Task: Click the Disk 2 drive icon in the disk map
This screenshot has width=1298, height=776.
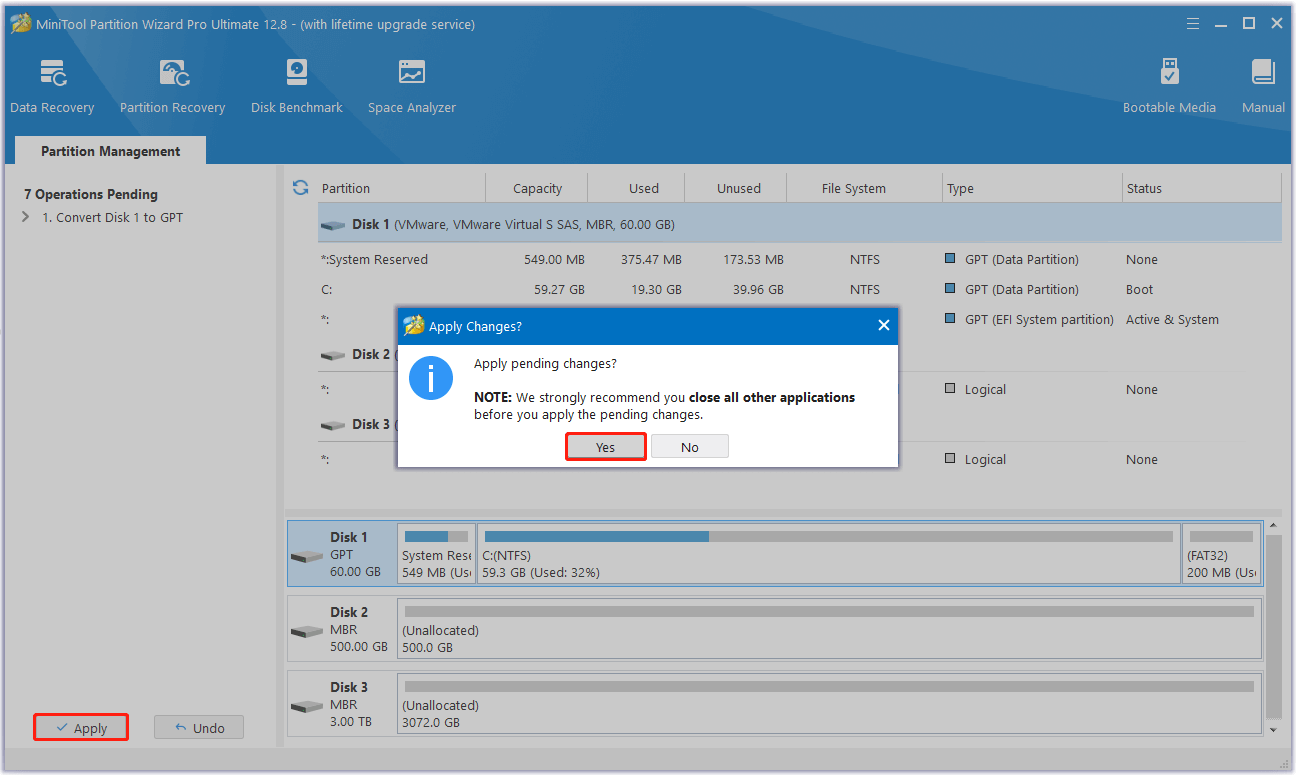Action: pos(306,632)
